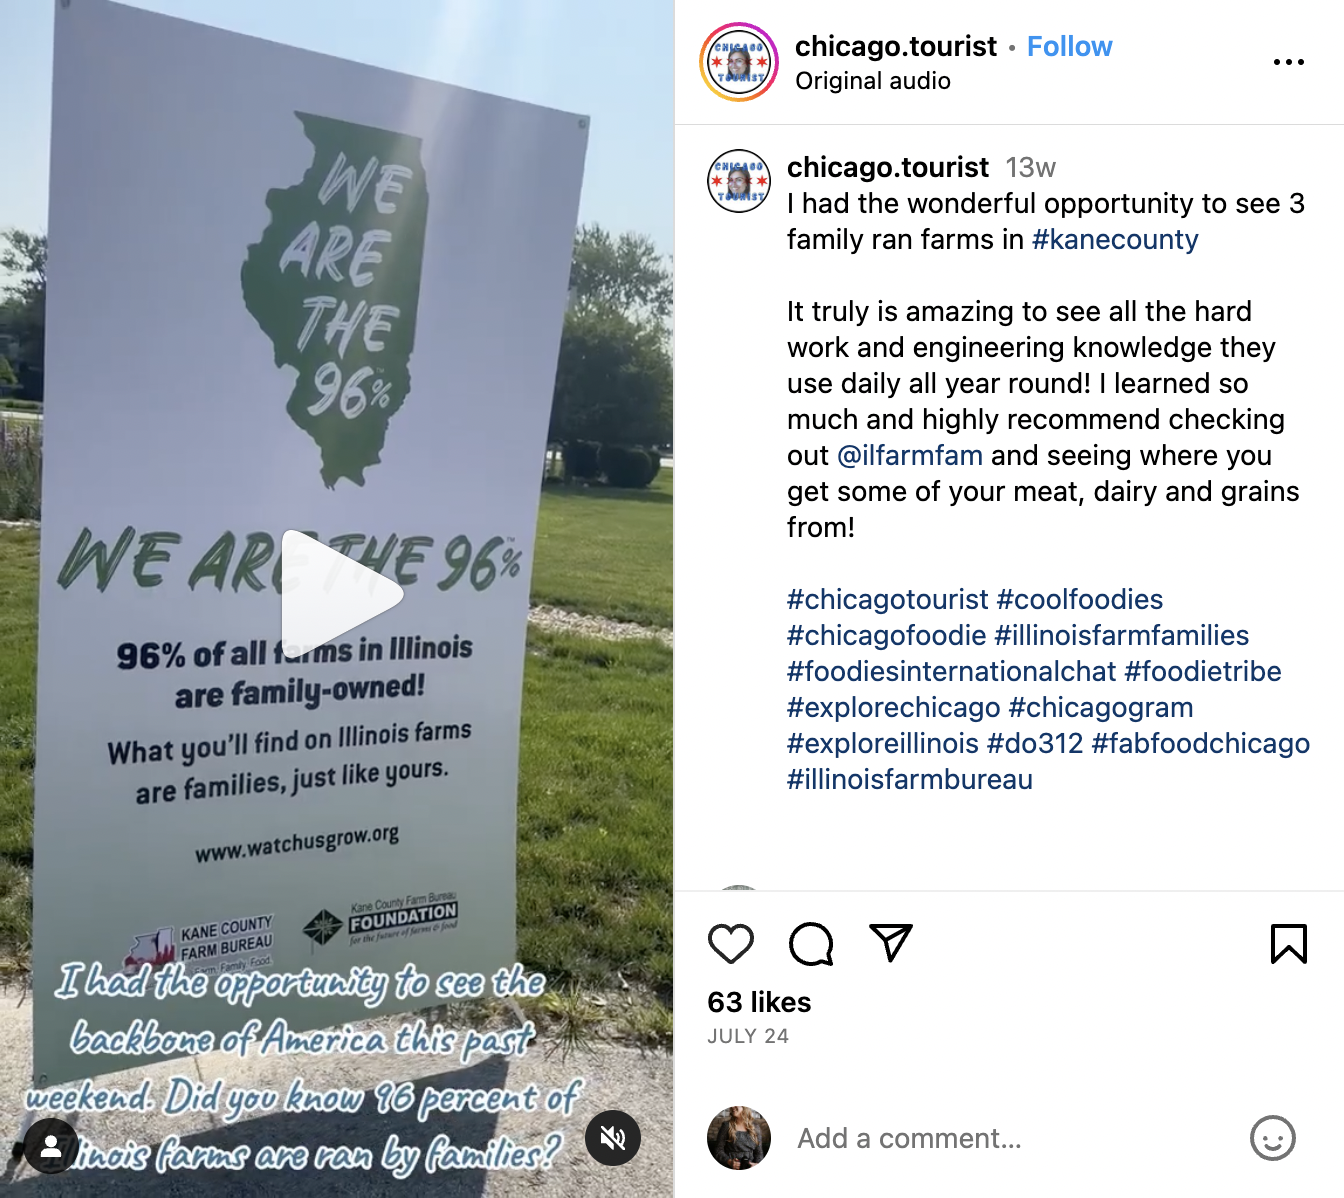The width and height of the screenshot is (1344, 1198).
Task: Open the emoji picker smiley icon
Action: [1273, 1138]
